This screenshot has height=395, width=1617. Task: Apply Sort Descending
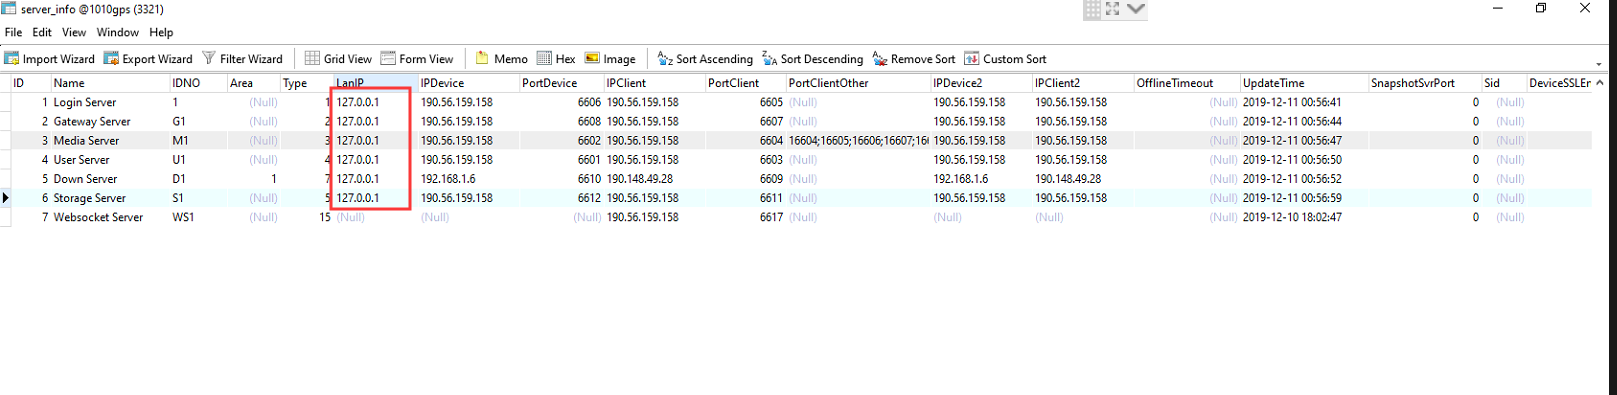tap(812, 59)
